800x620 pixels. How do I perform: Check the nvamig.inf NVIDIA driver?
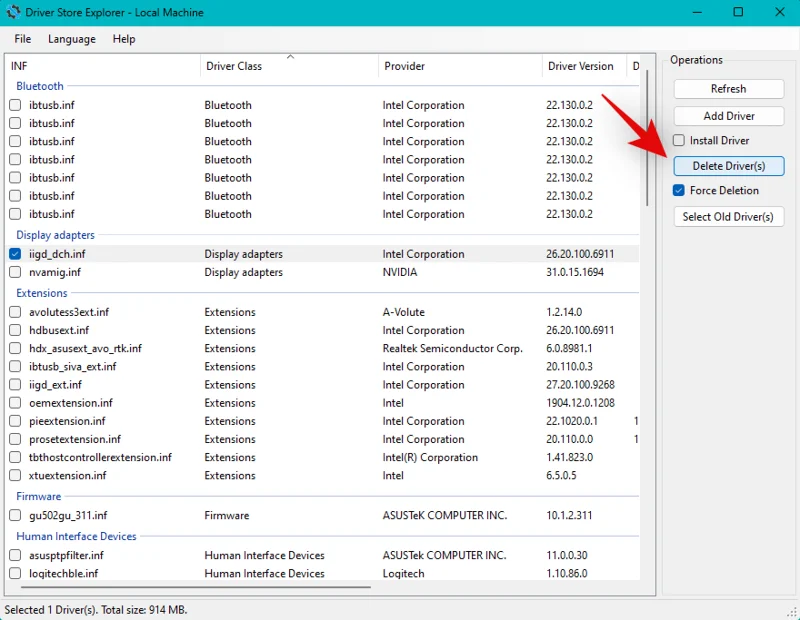pos(15,272)
